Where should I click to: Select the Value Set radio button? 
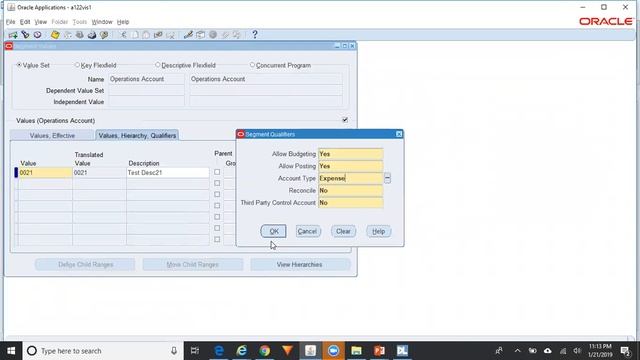click(19, 65)
